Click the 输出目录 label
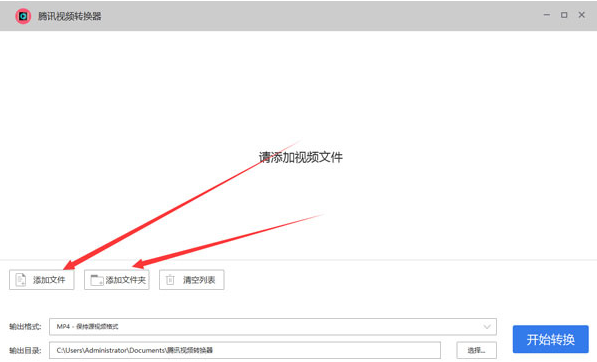Screen dimensions: 597x362 tap(25, 350)
